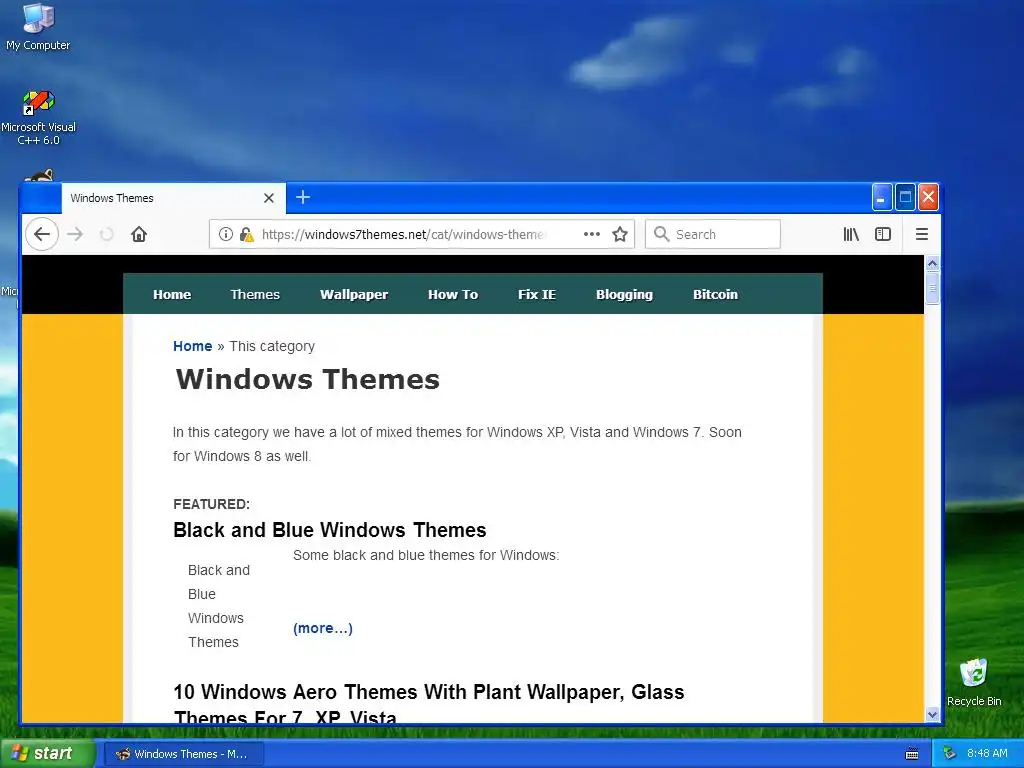Click the 8:48 AM clock

pos(987,753)
